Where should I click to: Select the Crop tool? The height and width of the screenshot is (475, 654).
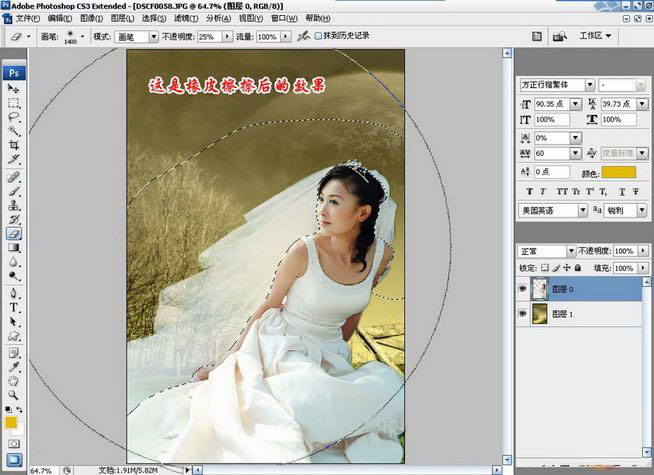point(14,146)
